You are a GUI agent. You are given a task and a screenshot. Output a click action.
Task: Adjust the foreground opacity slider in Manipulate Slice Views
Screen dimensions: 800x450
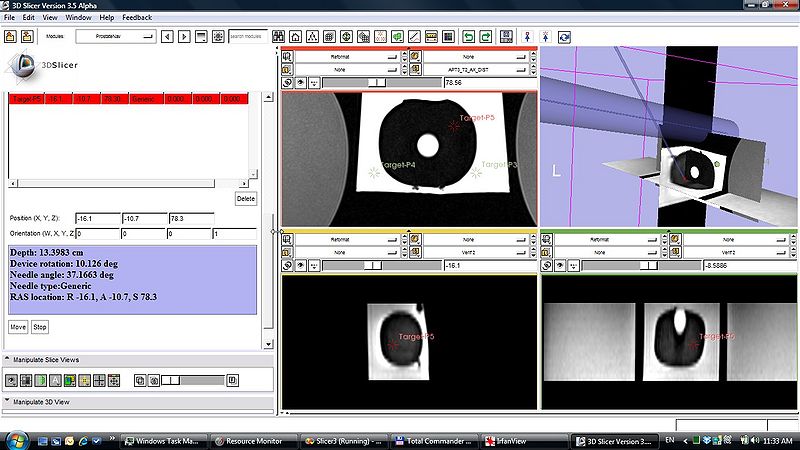193,380
